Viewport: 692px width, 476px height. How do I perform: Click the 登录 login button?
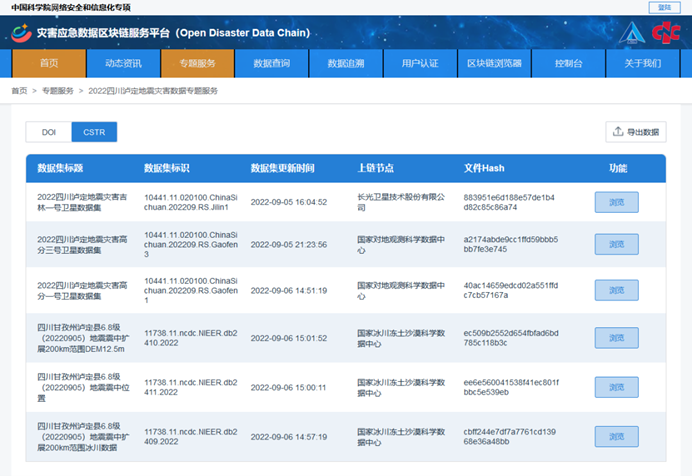[x=666, y=7]
